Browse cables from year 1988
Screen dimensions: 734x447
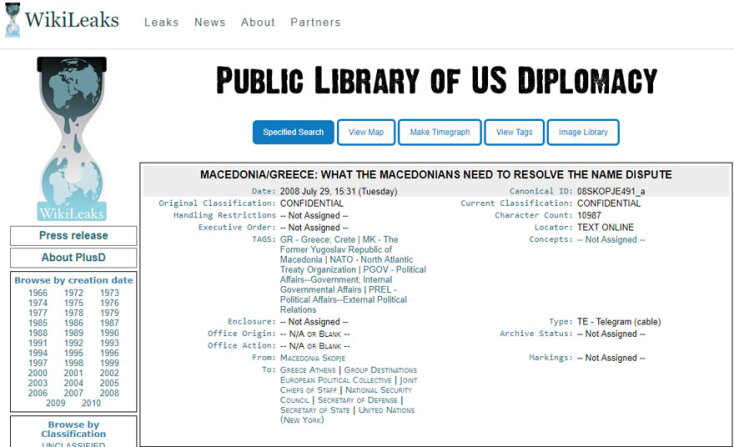38,333
